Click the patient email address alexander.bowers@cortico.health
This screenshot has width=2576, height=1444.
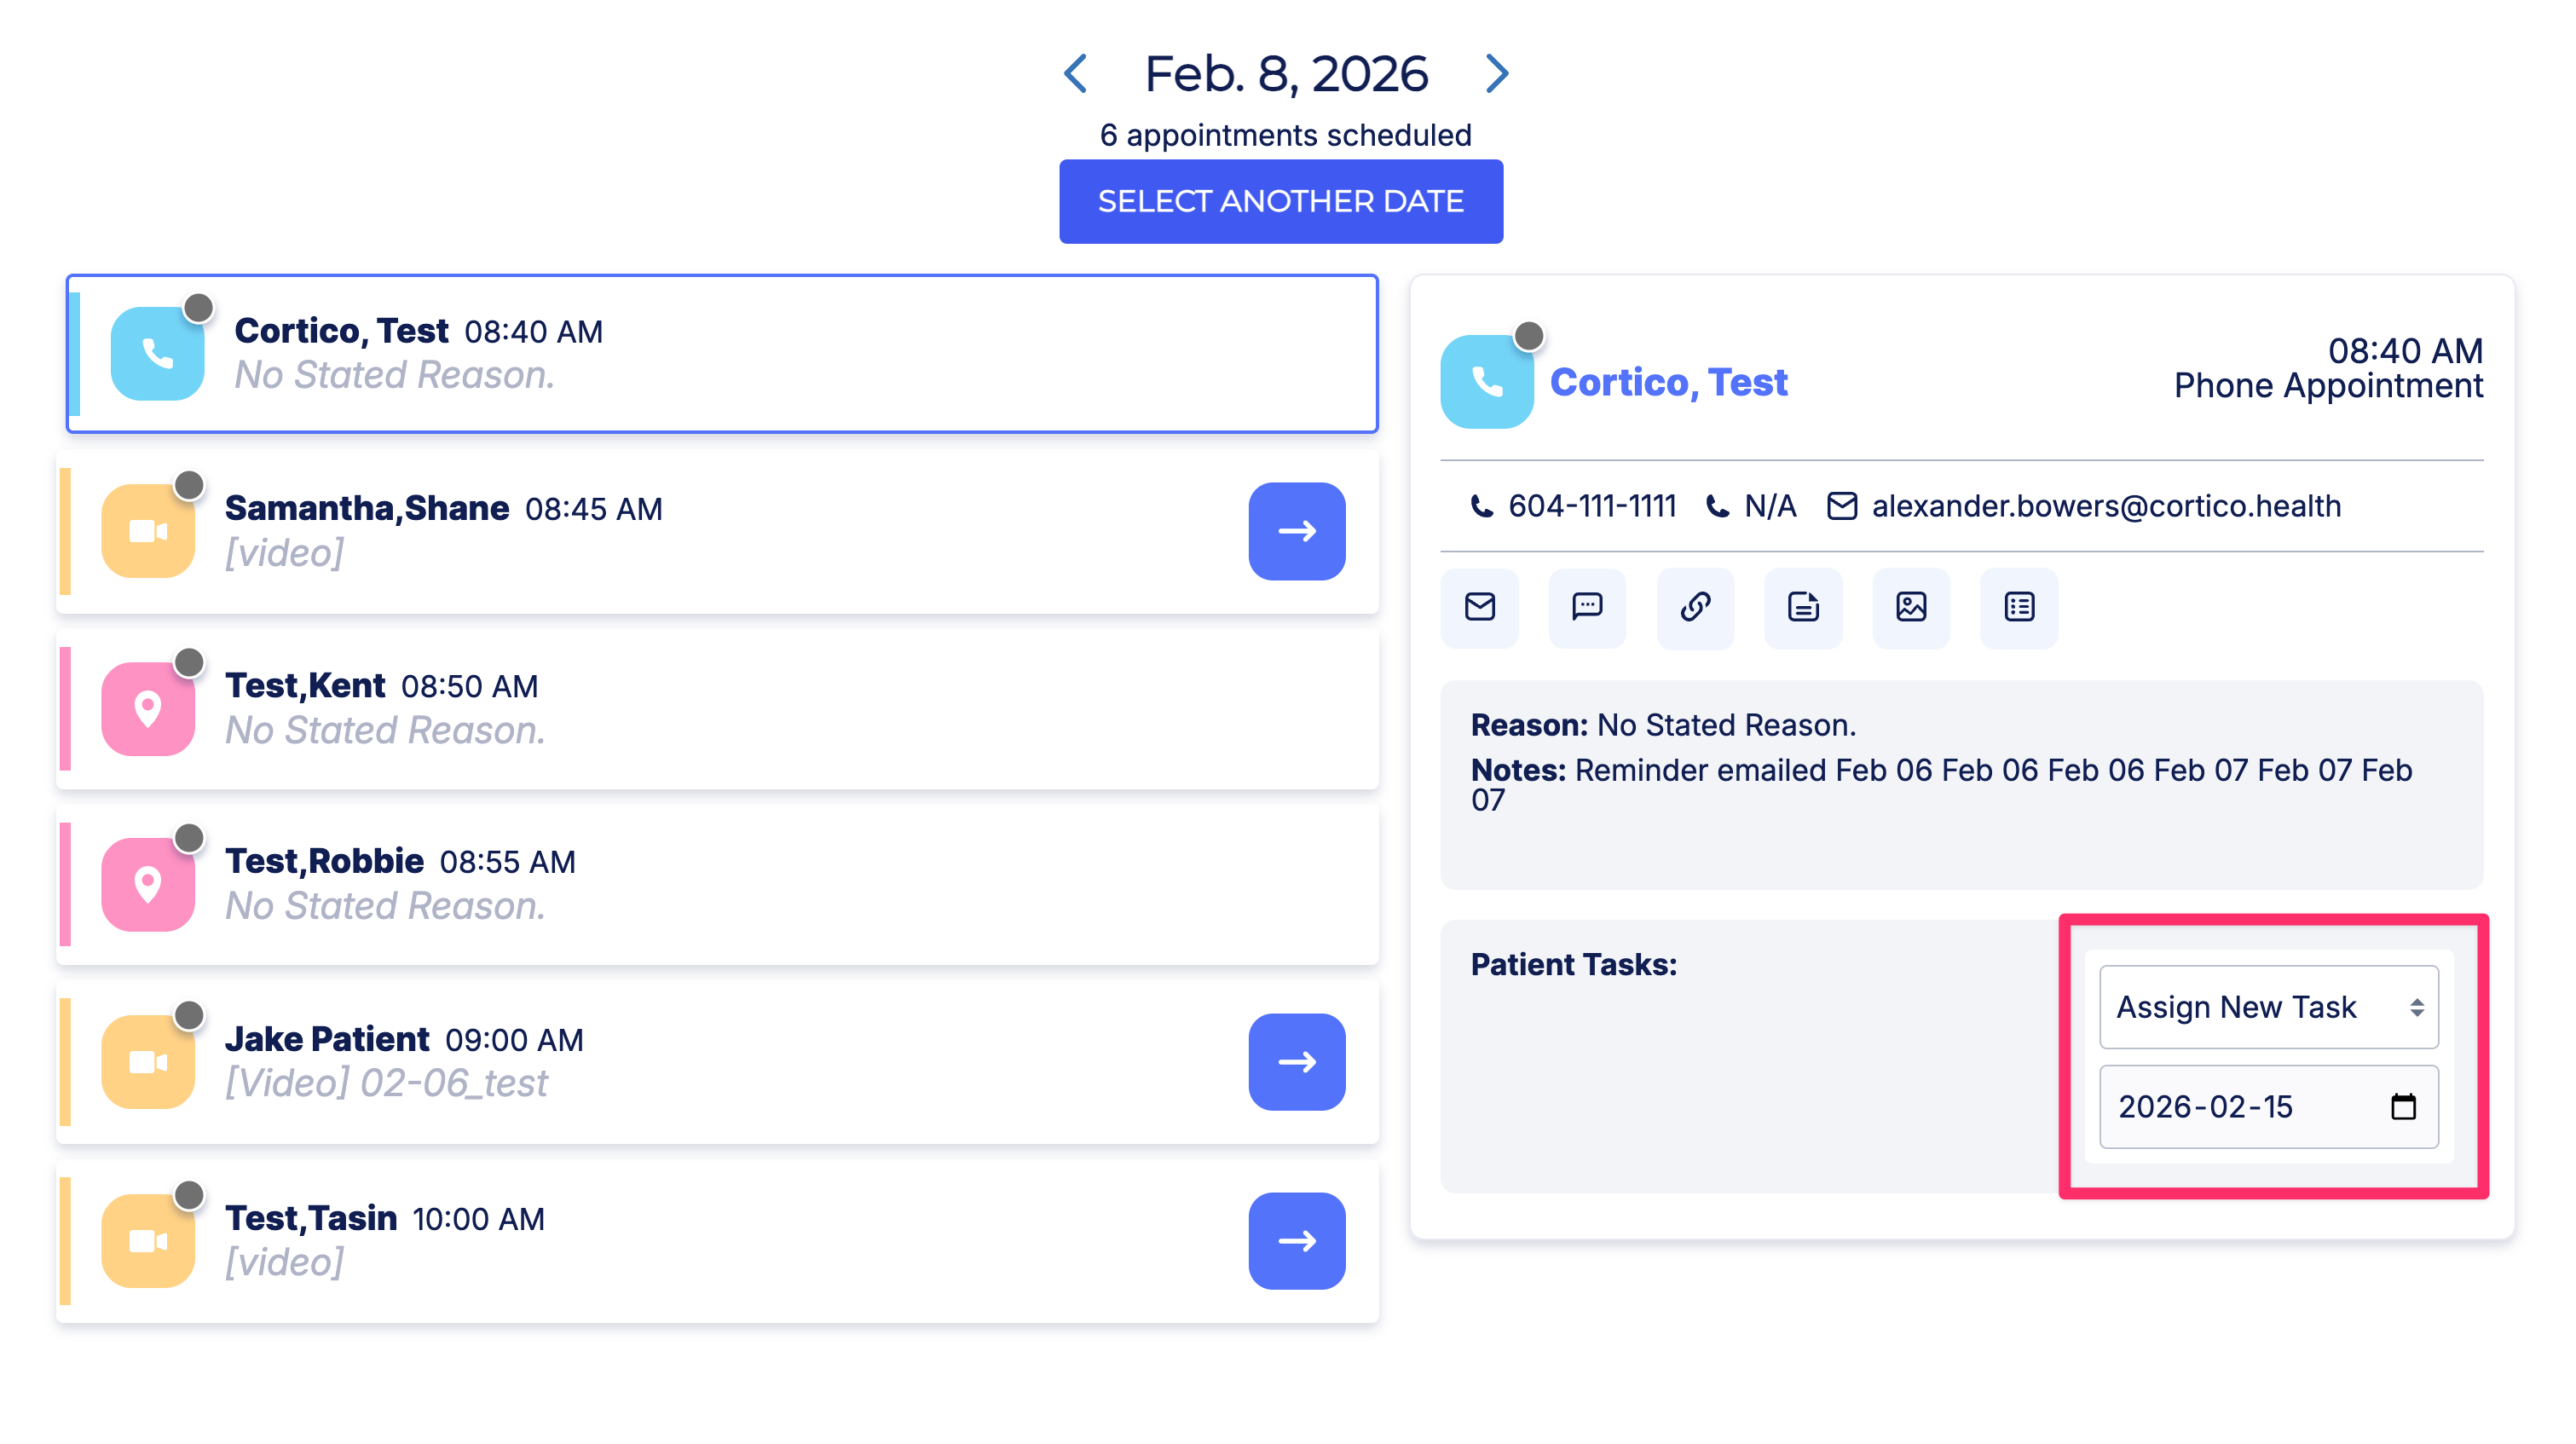(x=2106, y=507)
